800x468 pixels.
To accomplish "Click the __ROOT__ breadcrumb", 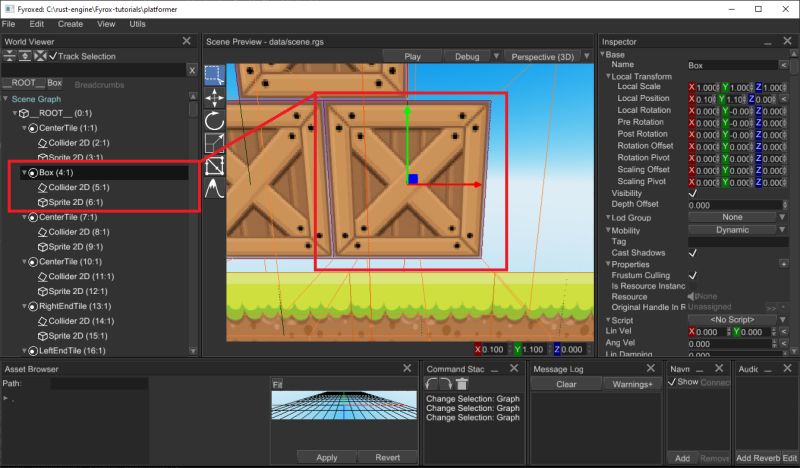I will pos(23,83).
